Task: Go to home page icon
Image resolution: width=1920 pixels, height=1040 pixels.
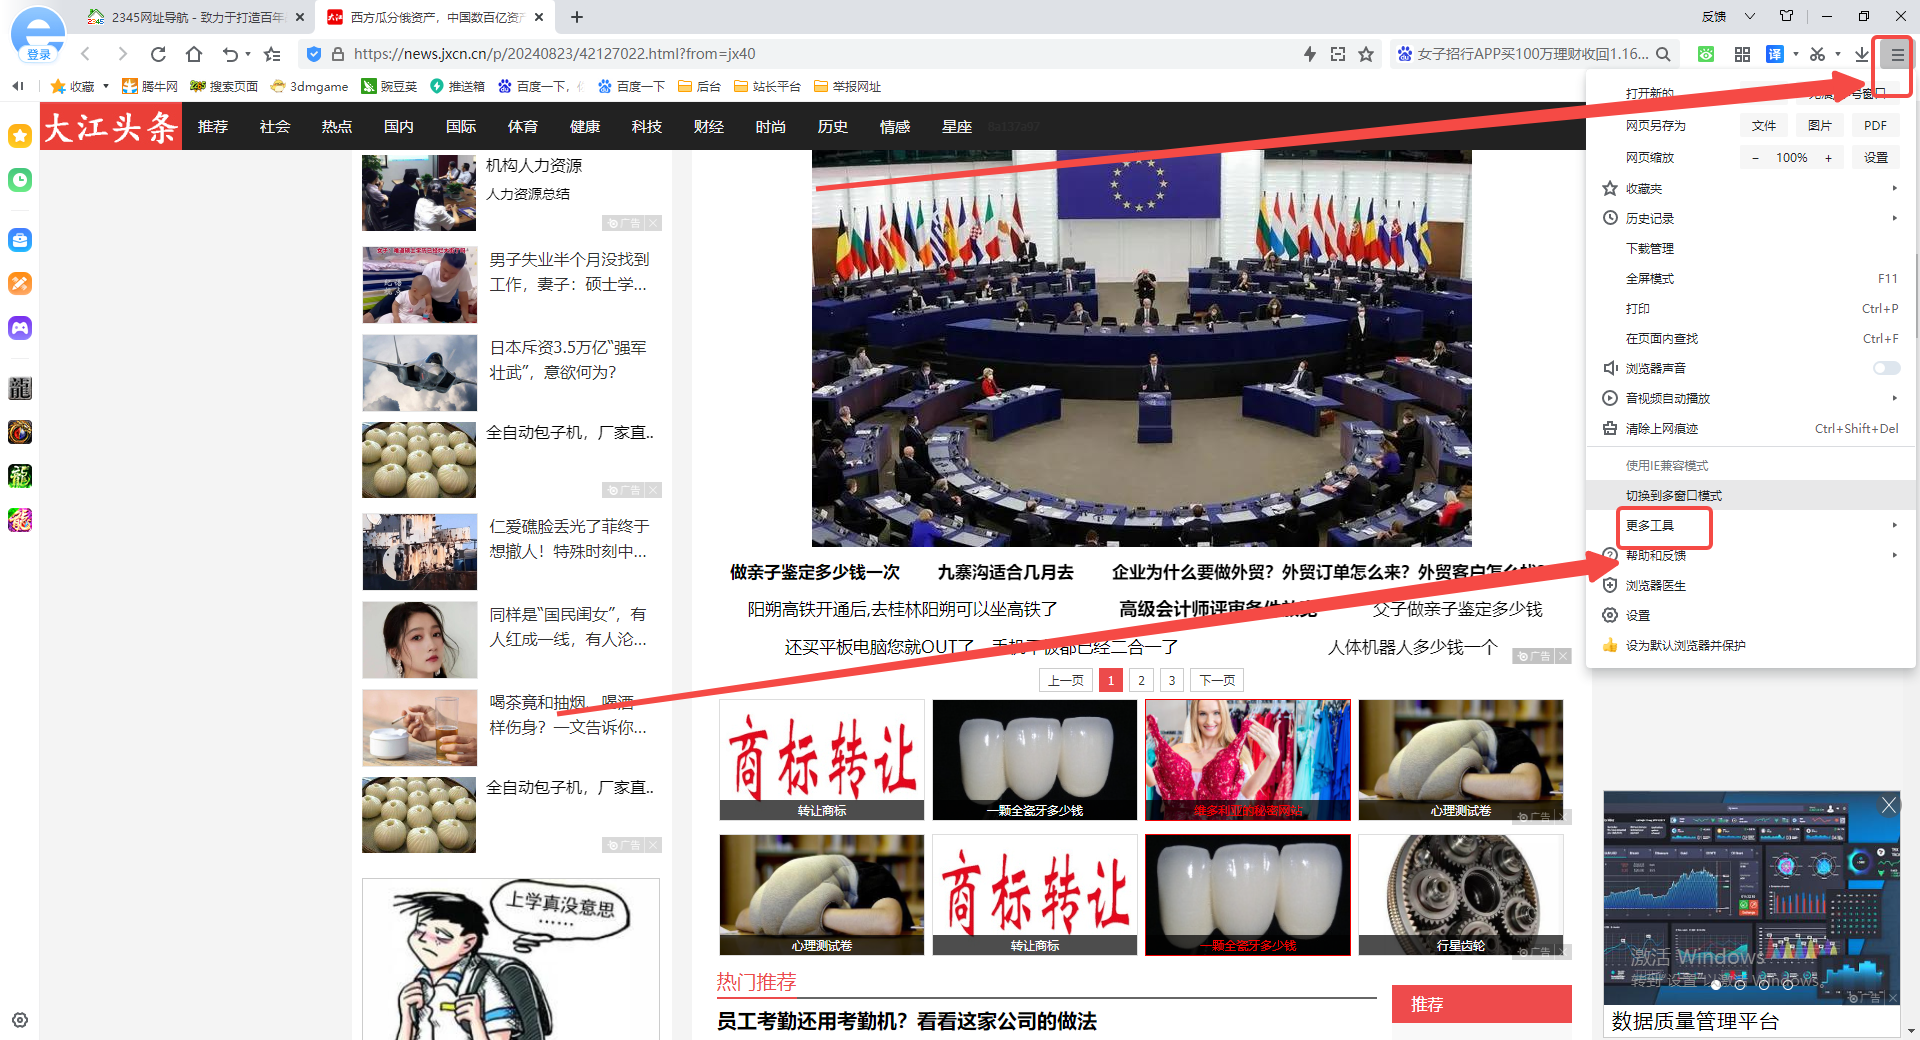Action: pyautogui.click(x=194, y=54)
